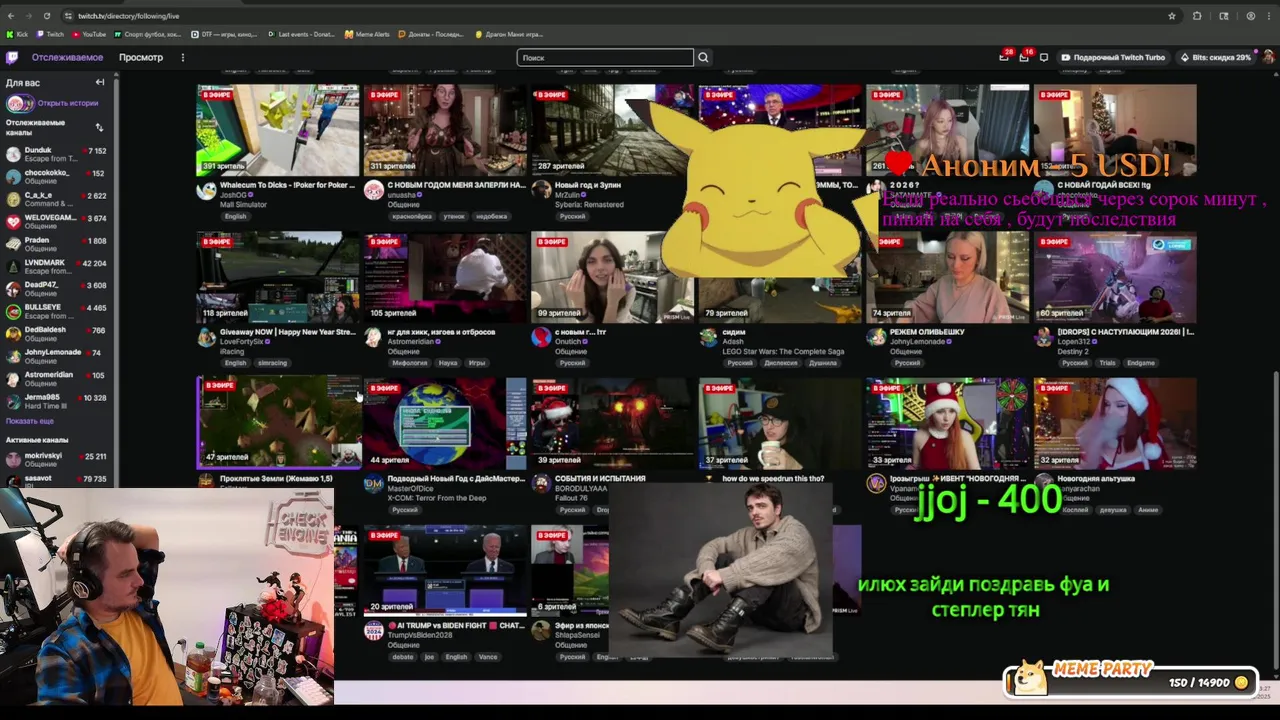Open the AI TRUMP vs BIDEN FIGHT thumbnail
This screenshot has width=1280, height=720.
coord(445,570)
